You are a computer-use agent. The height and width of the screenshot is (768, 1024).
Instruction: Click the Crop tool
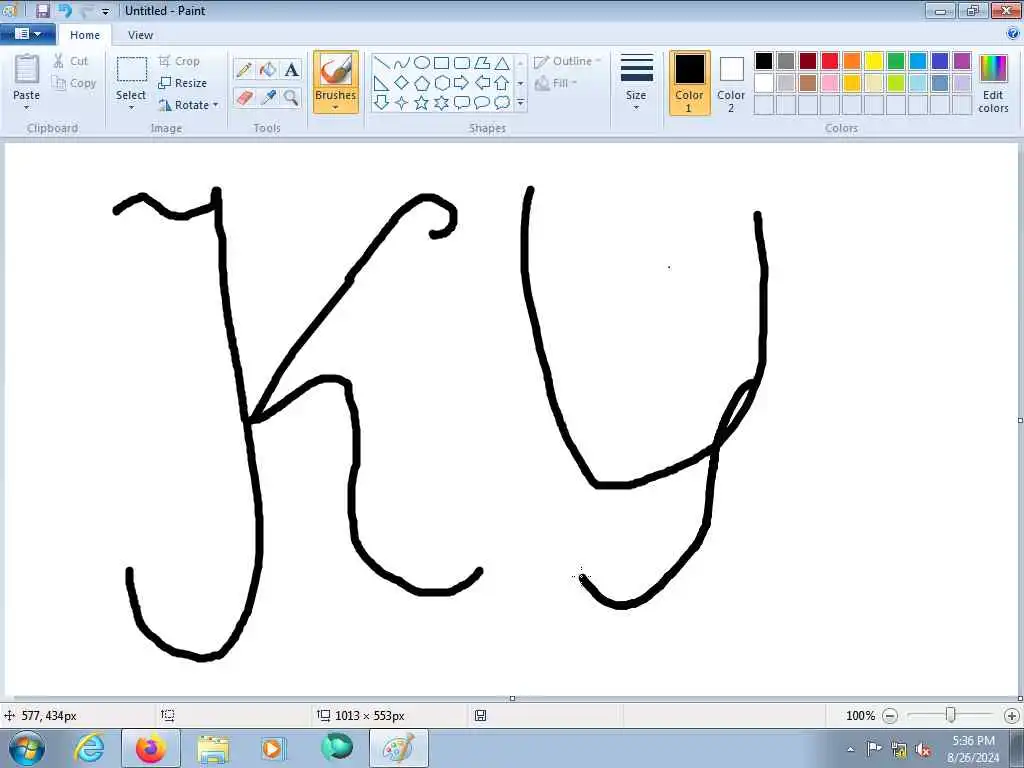click(x=179, y=61)
